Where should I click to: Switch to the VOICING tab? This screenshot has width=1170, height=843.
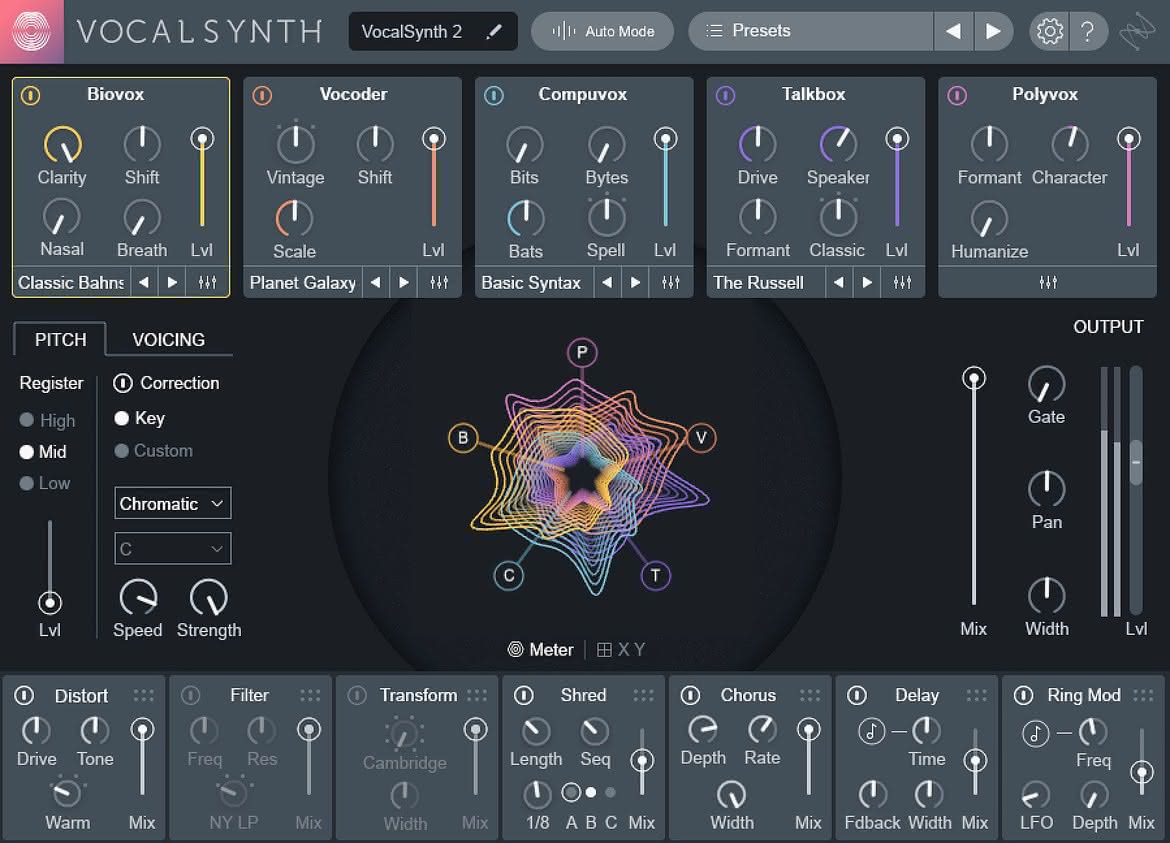[x=169, y=339]
